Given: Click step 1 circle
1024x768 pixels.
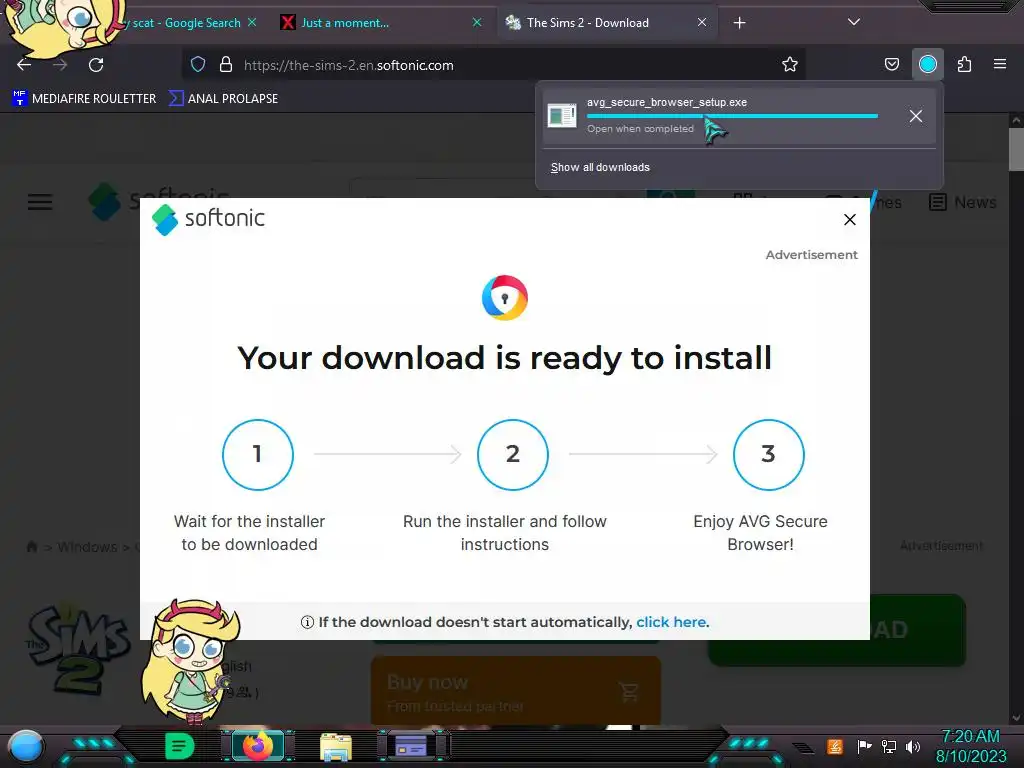Looking at the screenshot, I should (257, 455).
